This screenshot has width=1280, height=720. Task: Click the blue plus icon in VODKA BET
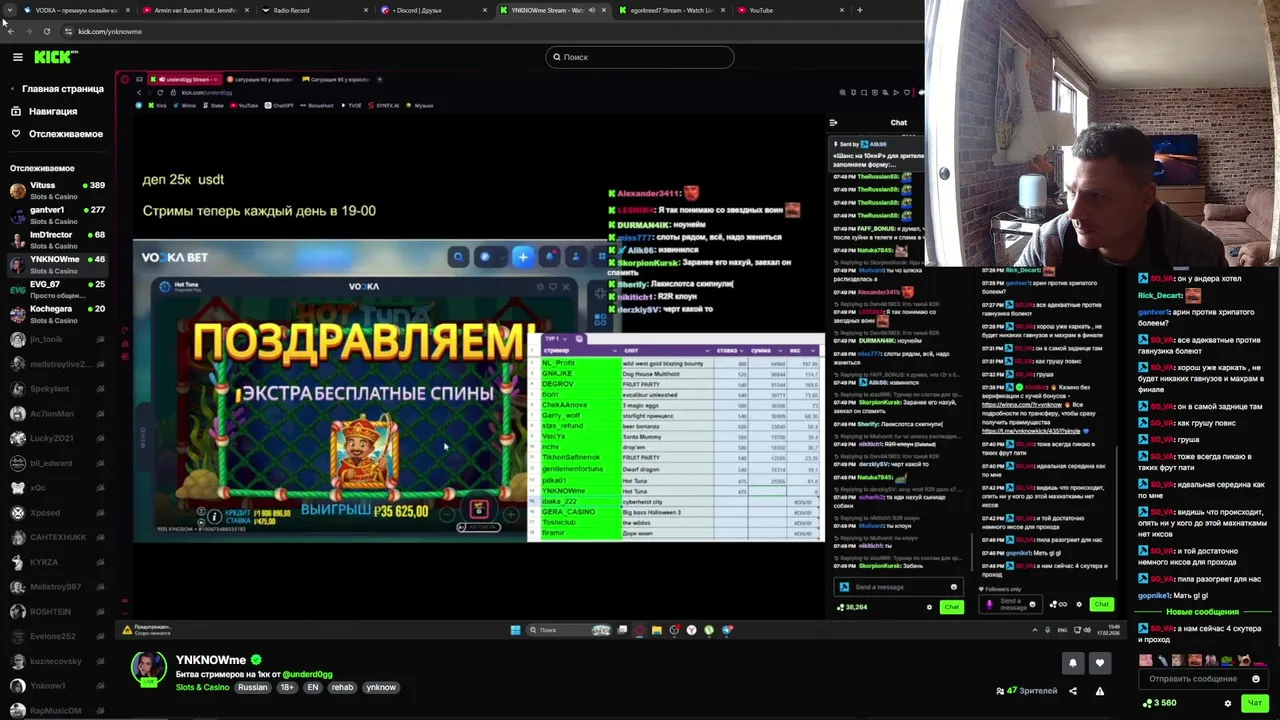tap(522, 257)
